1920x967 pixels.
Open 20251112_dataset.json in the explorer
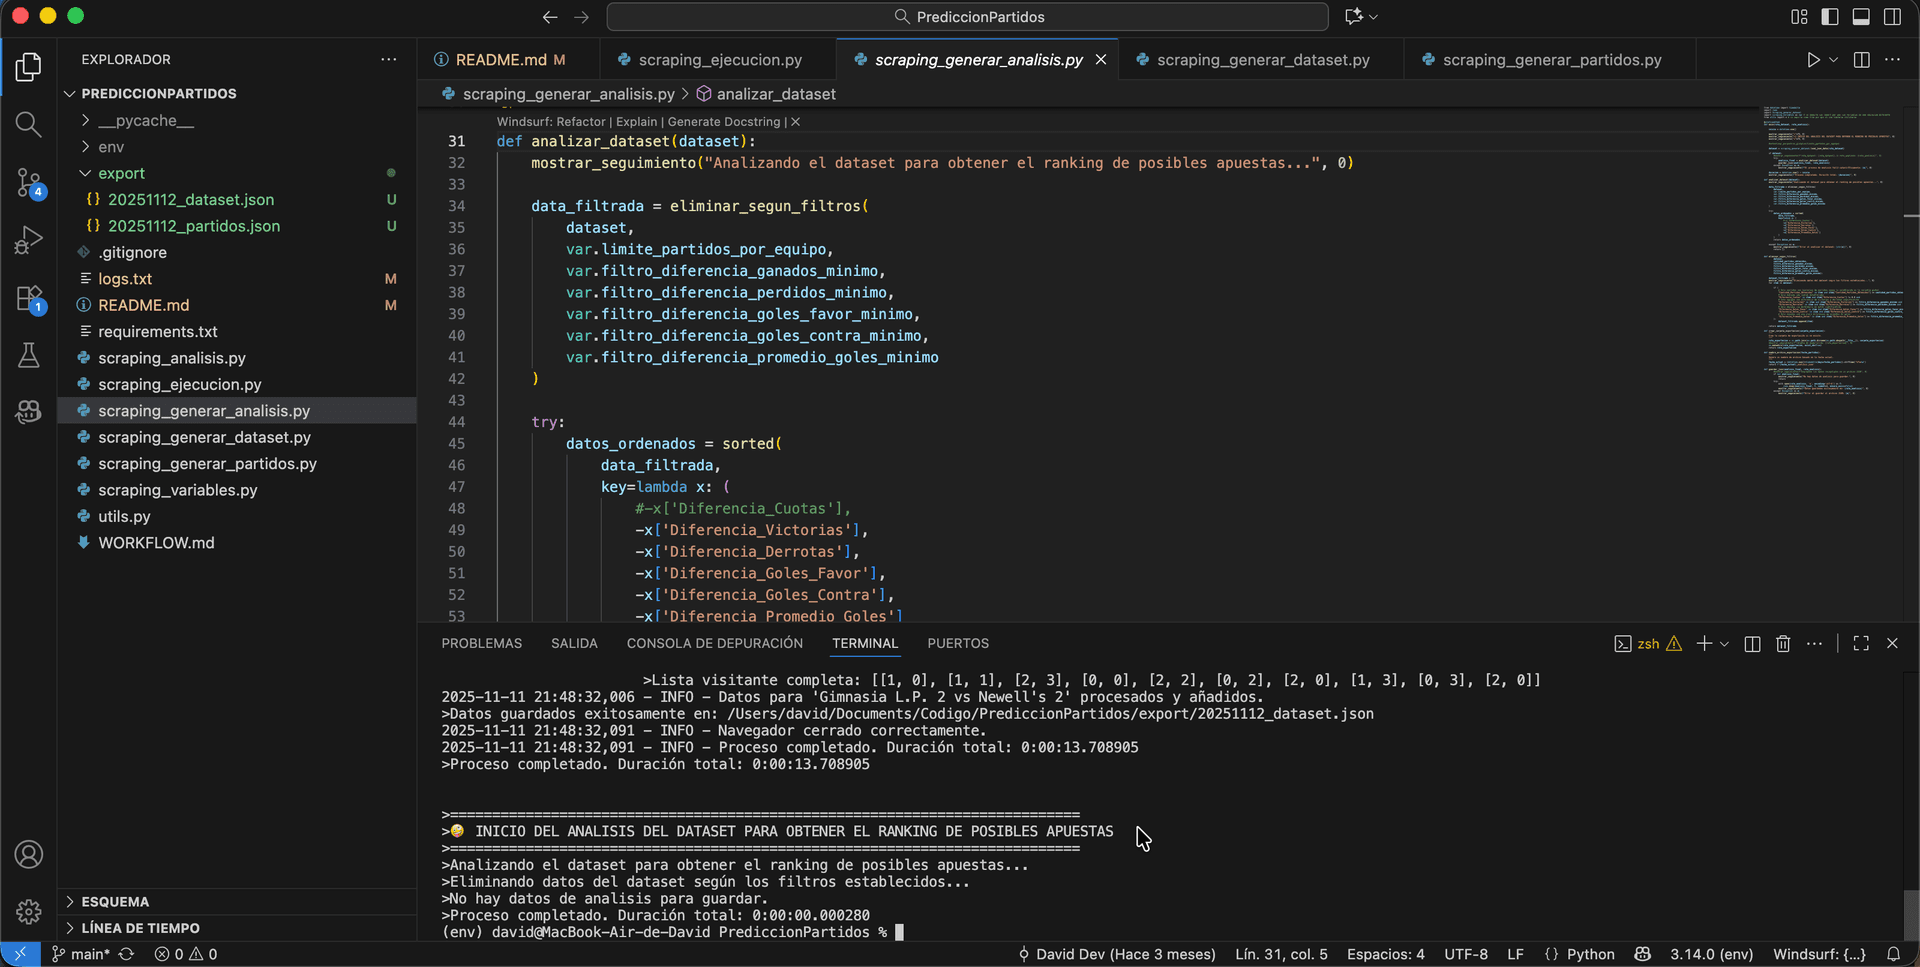[190, 200]
